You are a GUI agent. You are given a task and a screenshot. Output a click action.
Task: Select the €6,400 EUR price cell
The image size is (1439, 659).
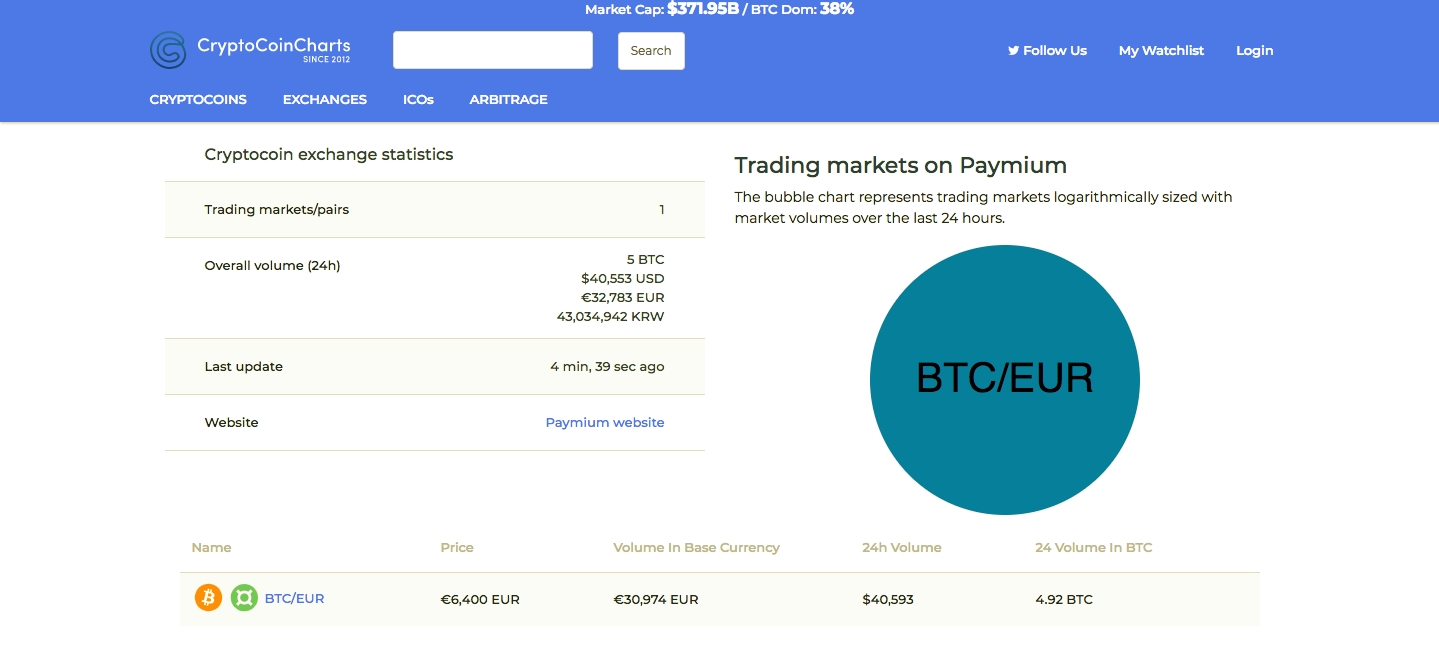[x=480, y=599]
